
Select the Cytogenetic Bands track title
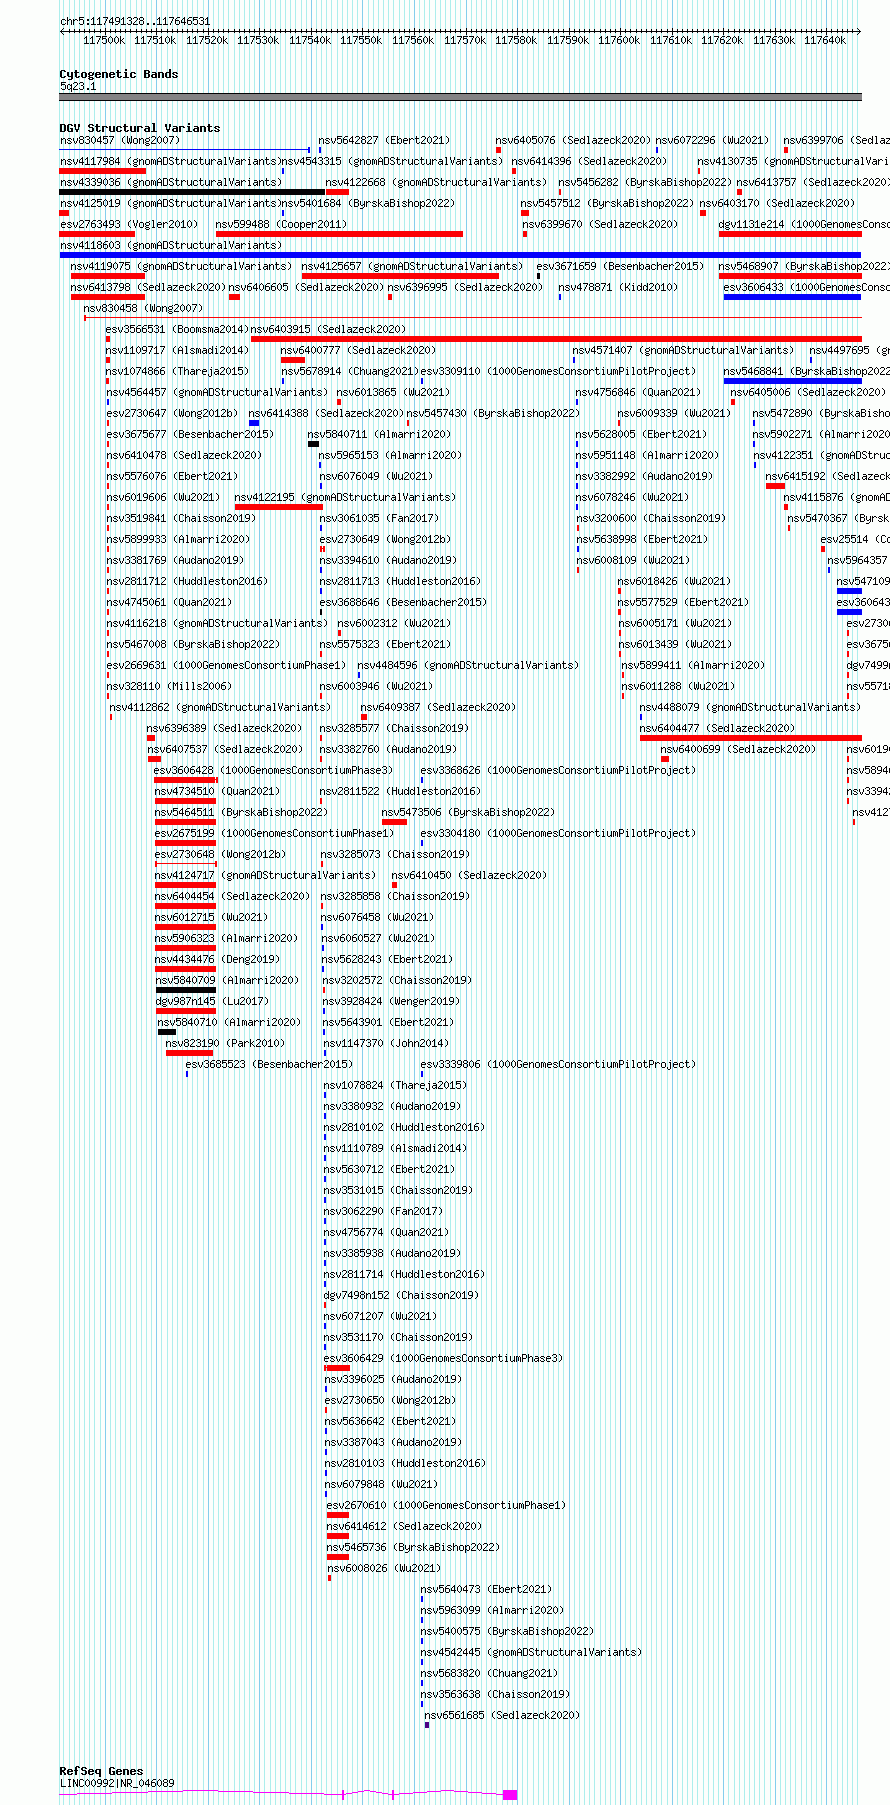pos(119,74)
